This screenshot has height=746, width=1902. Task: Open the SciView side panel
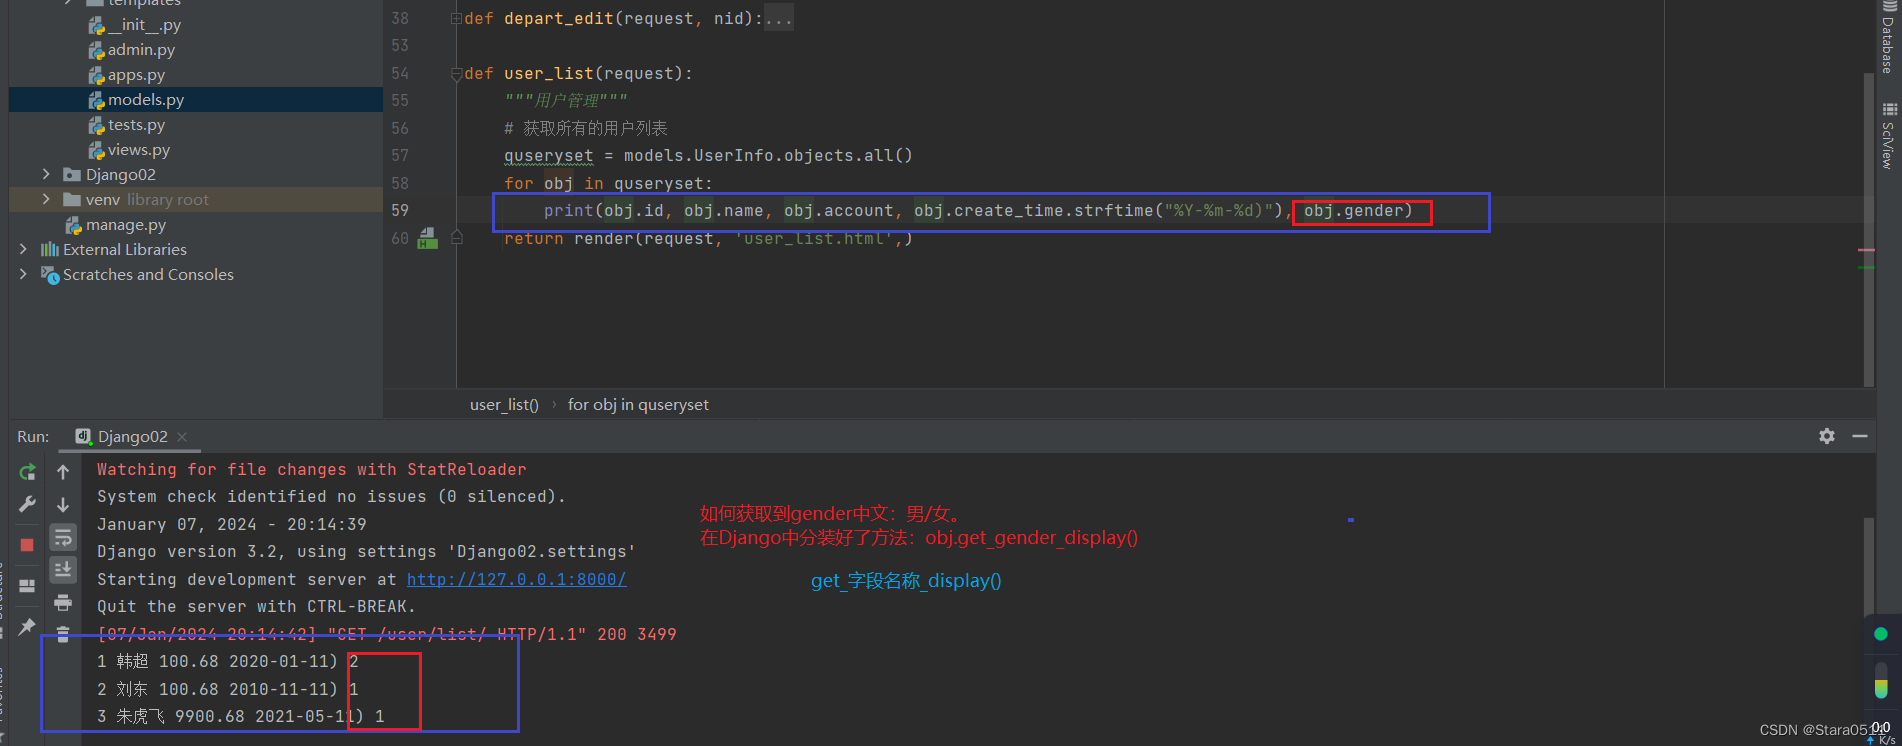1888,136
